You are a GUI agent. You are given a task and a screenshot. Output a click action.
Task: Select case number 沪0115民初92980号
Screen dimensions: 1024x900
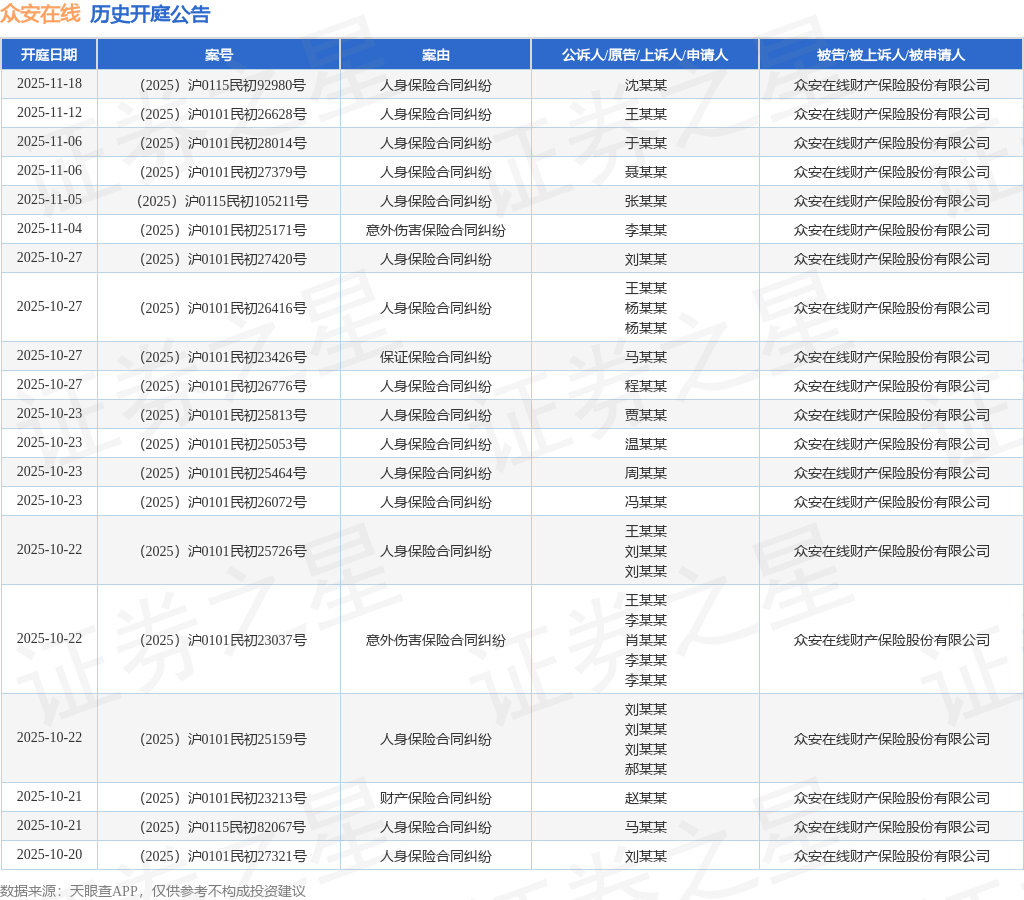[x=247, y=85]
